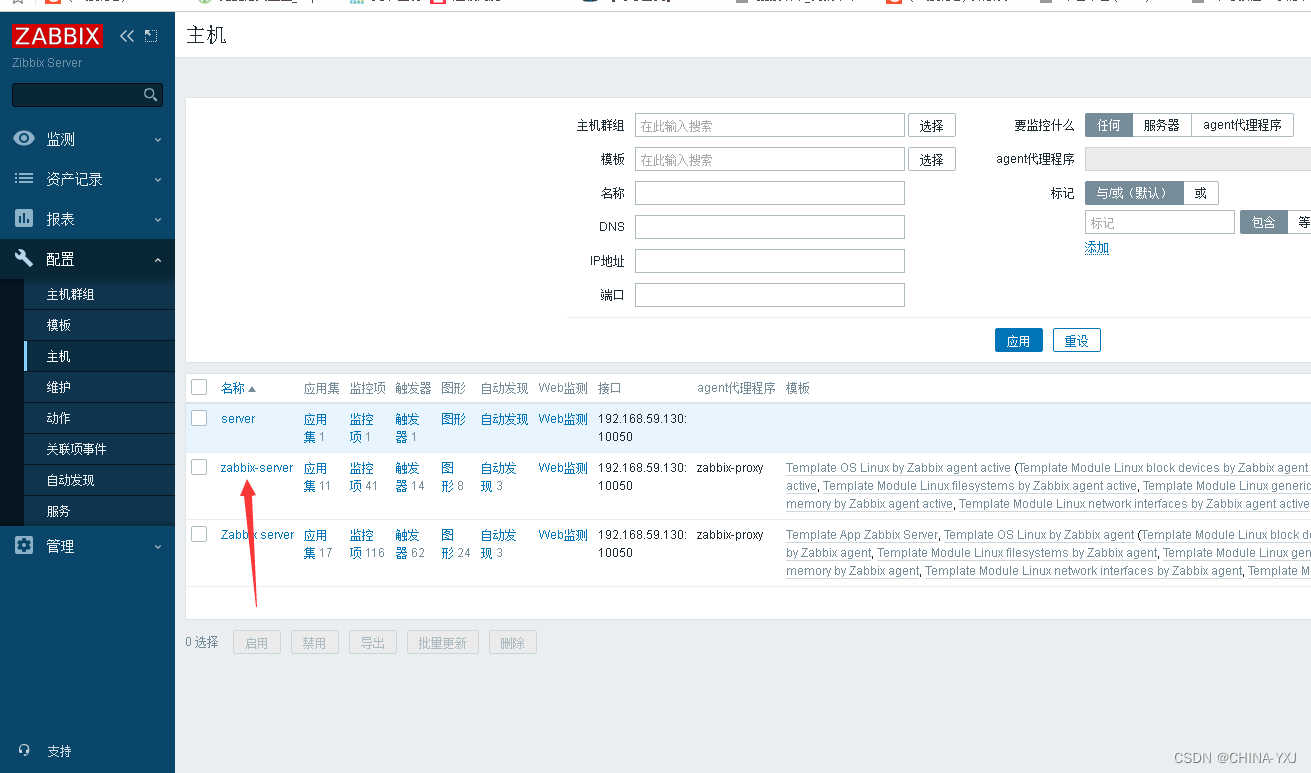
Task: Toggle the select-all hosts checkbox
Action: click(x=199, y=387)
